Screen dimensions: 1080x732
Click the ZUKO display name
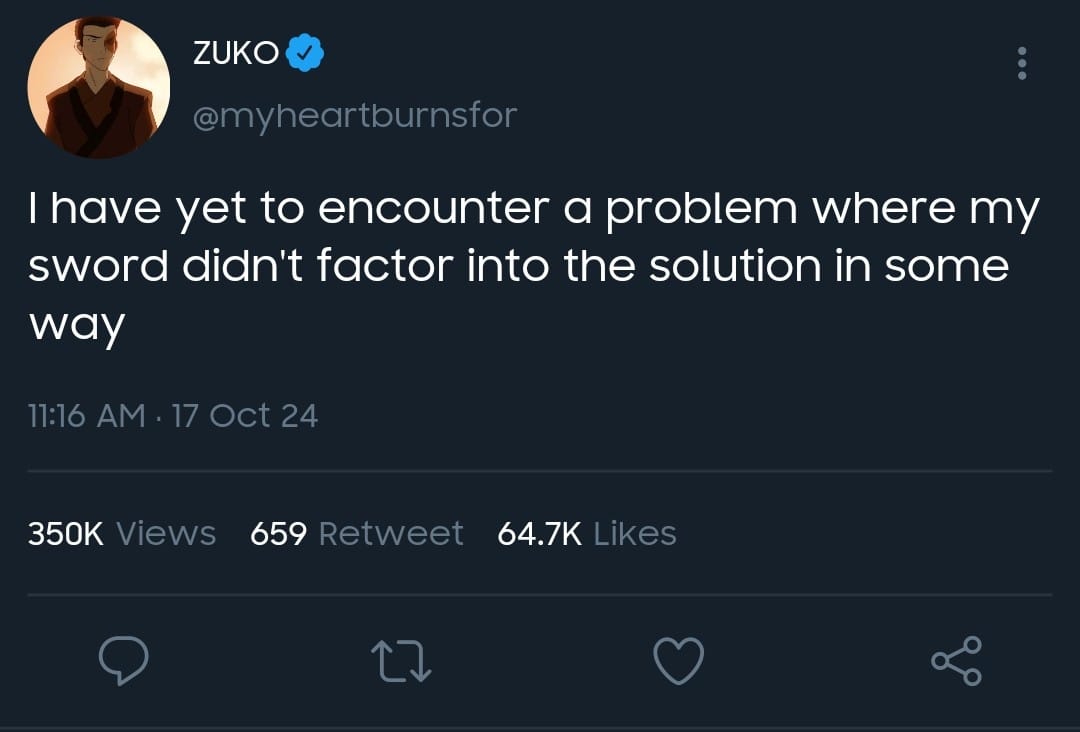(x=235, y=54)
